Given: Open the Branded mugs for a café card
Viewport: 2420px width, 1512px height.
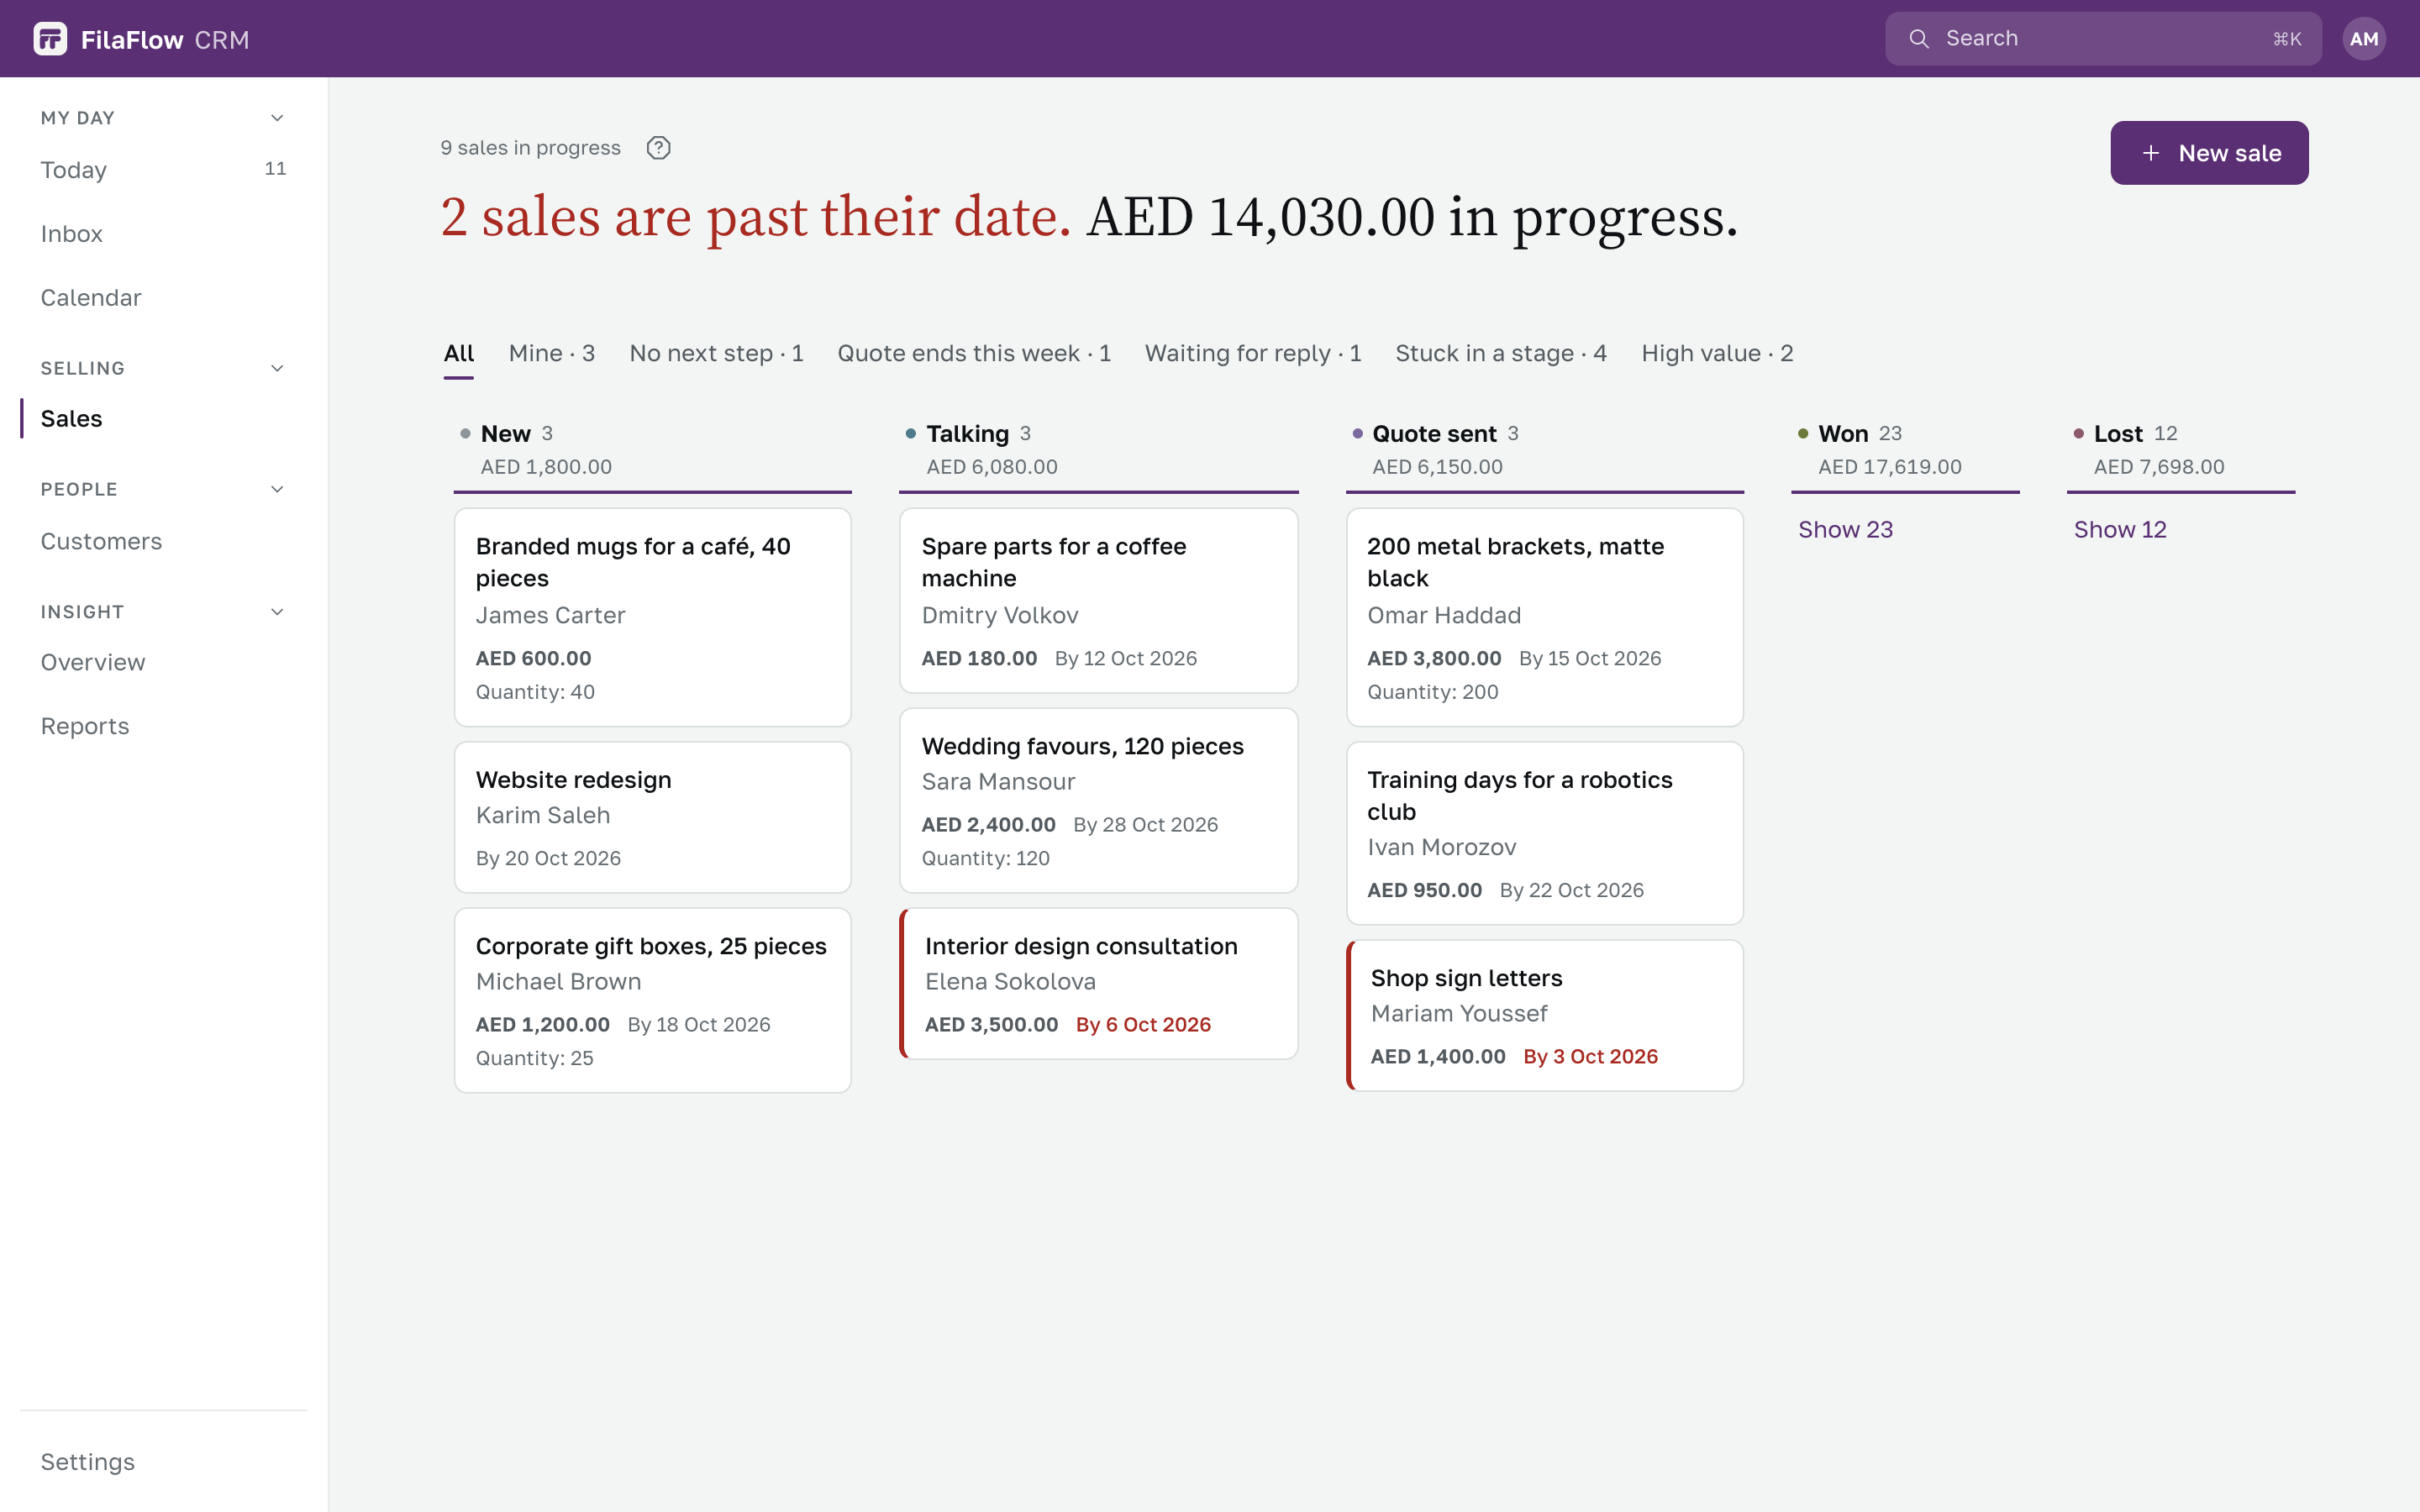Looking at the screenshot, I should (x=653, y=618).
